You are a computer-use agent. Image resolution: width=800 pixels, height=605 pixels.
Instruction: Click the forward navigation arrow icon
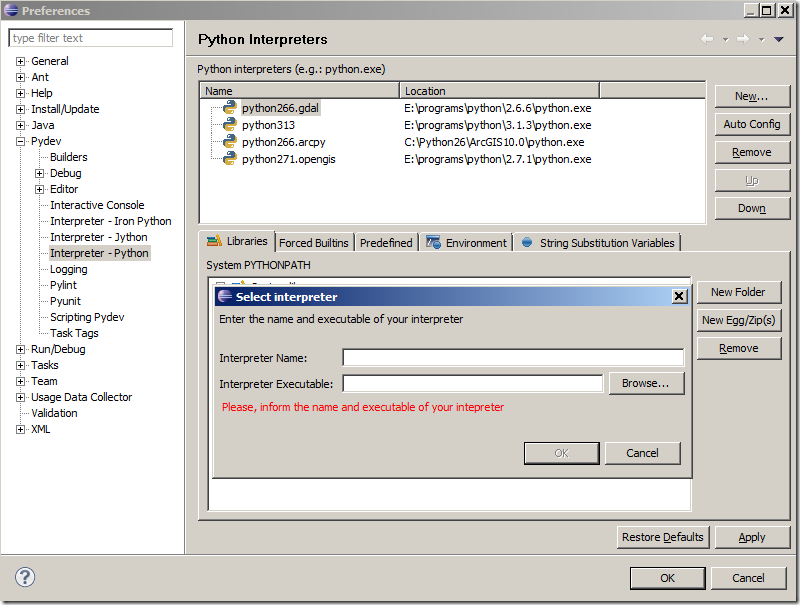743,39
